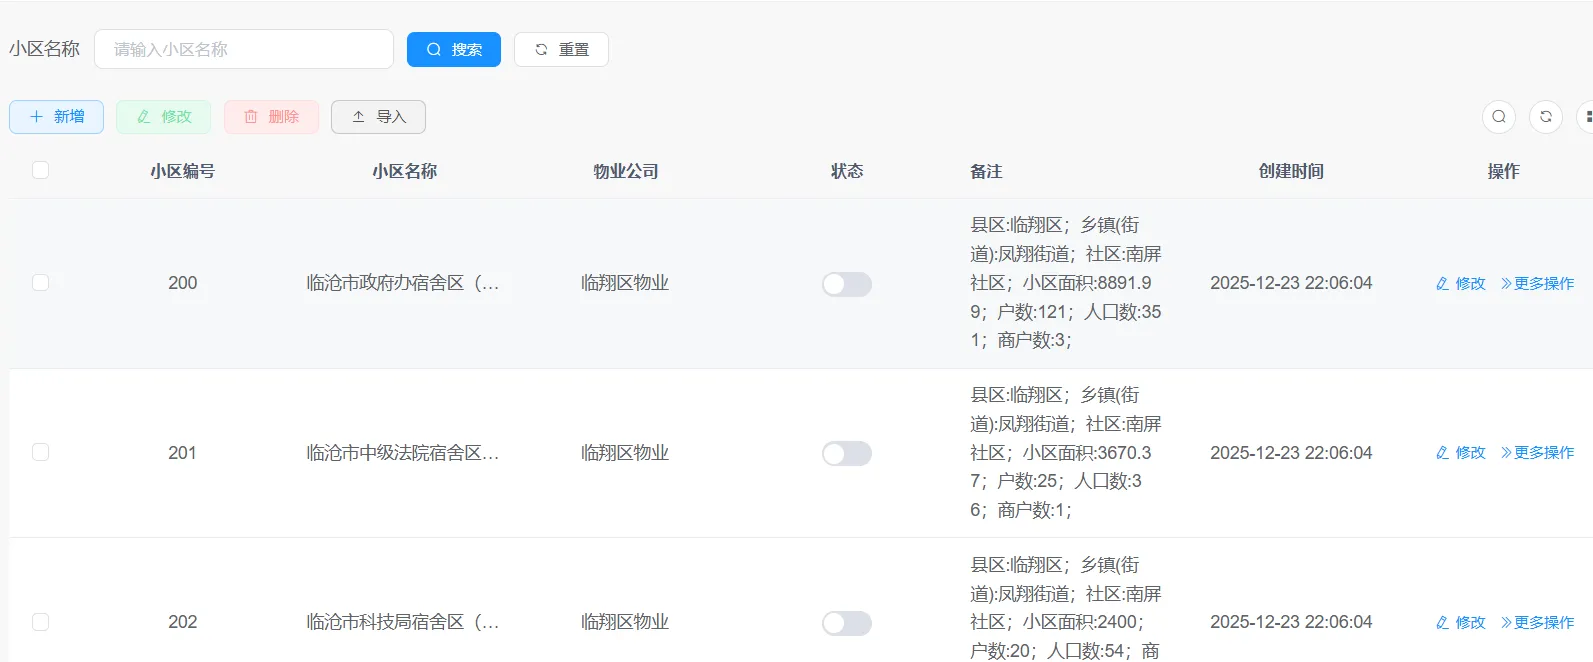This screenshot has height=662, width=1593.
Task: Toggle status switch for community 201
Action: pos(846,454)
